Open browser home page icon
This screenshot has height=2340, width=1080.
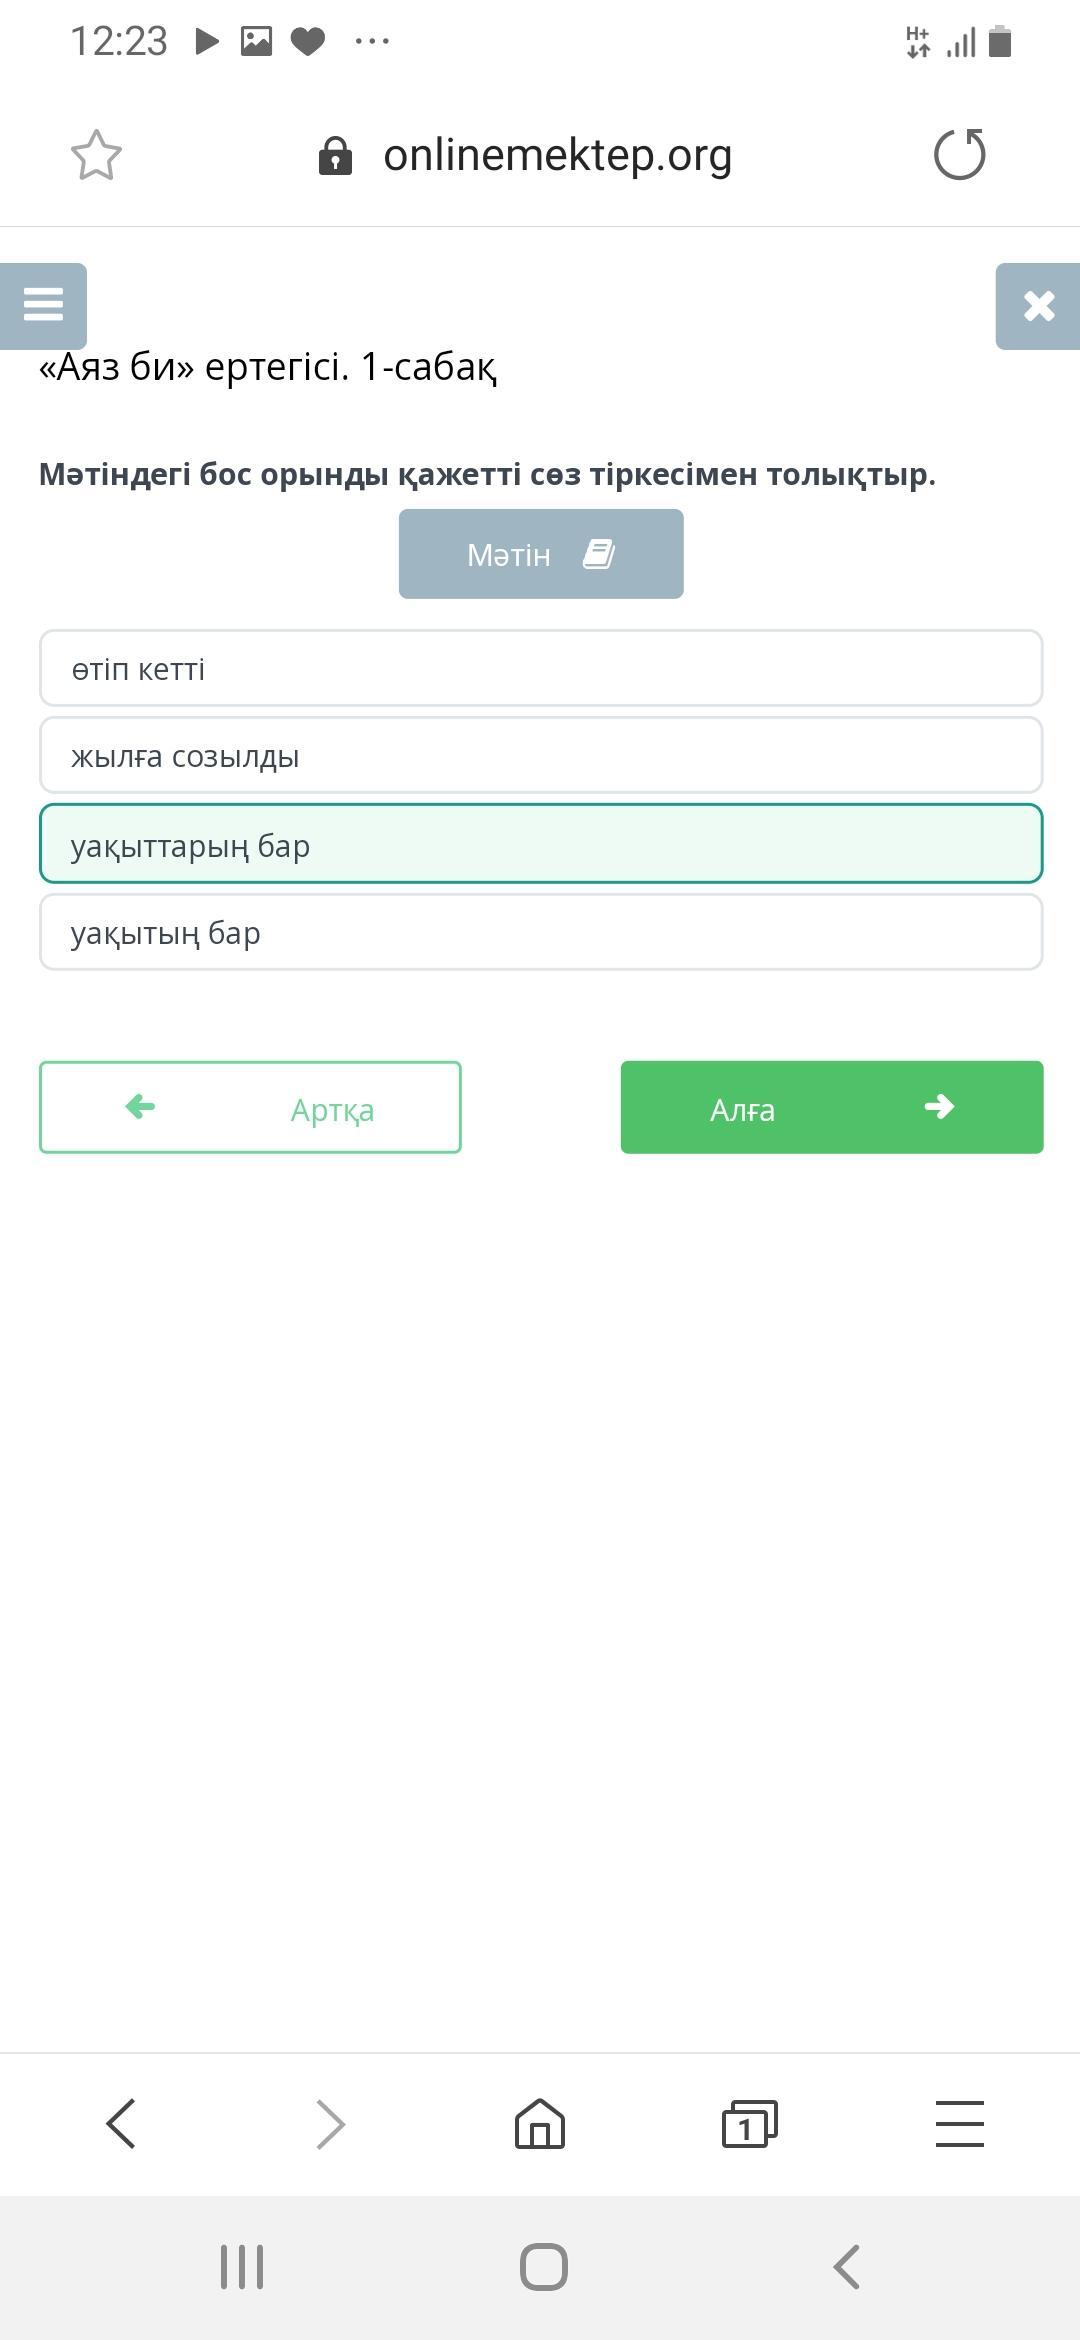[x=540, y=2122]
